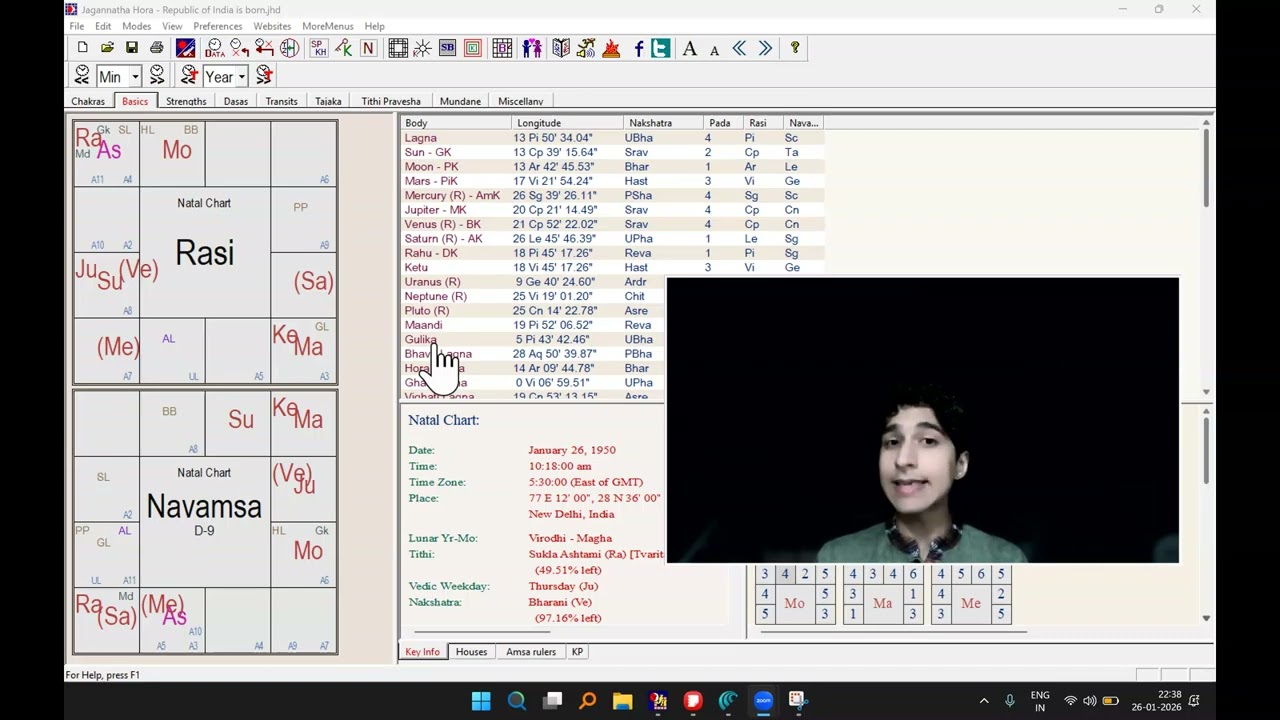Select the Key Info bottom tab
1280x720 pixels.
(422, 652)
